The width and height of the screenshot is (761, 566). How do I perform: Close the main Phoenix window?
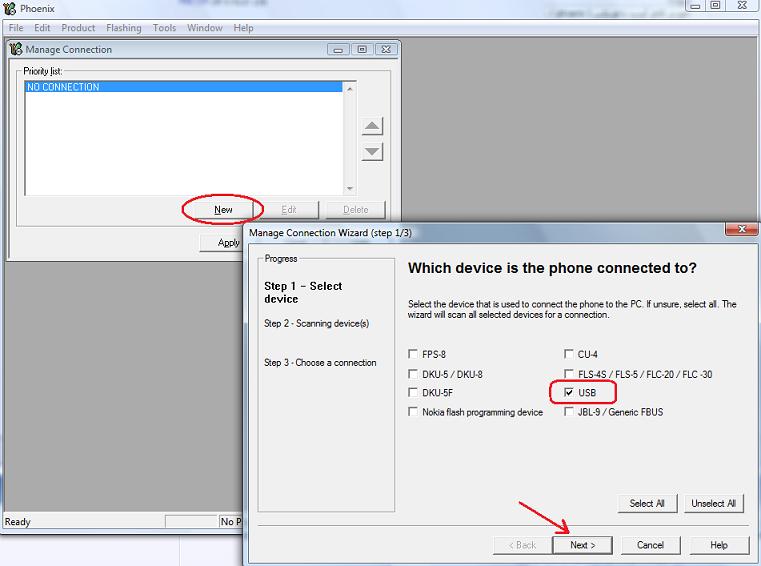coord(742,6)
